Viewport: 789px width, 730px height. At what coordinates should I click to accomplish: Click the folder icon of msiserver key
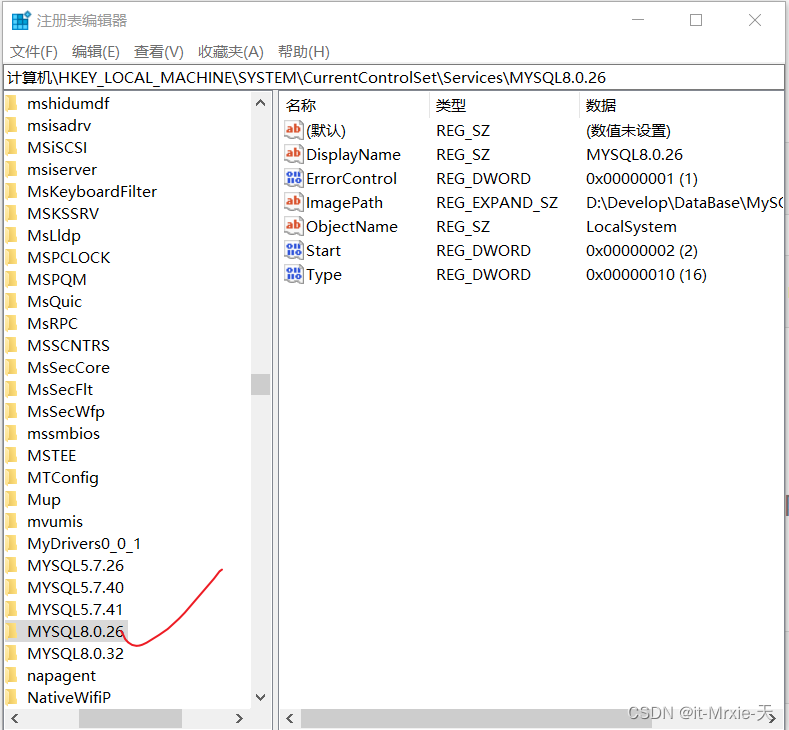click(12, 170)
